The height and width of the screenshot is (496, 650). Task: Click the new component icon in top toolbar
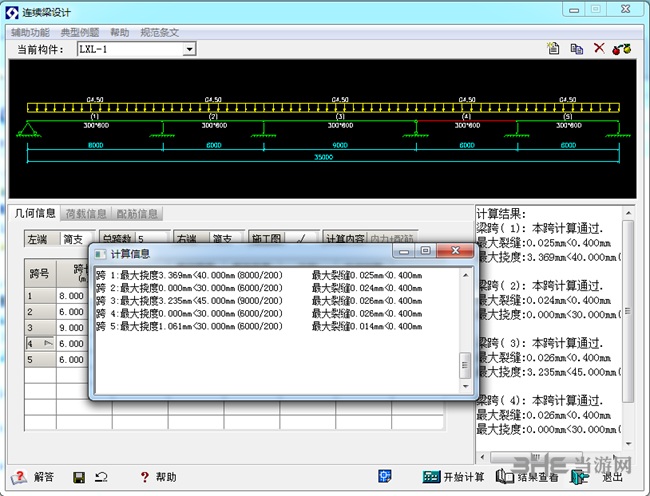(553, 48)
